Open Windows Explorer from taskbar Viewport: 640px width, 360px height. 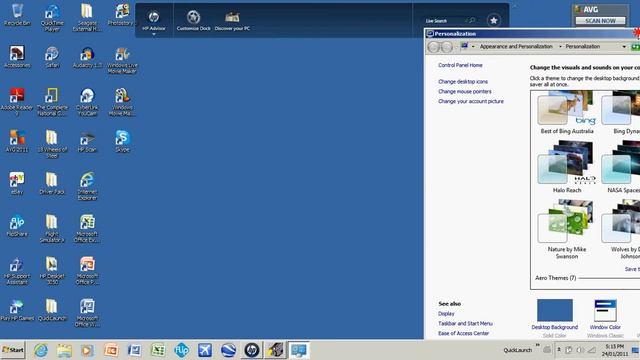click(64, 350)
